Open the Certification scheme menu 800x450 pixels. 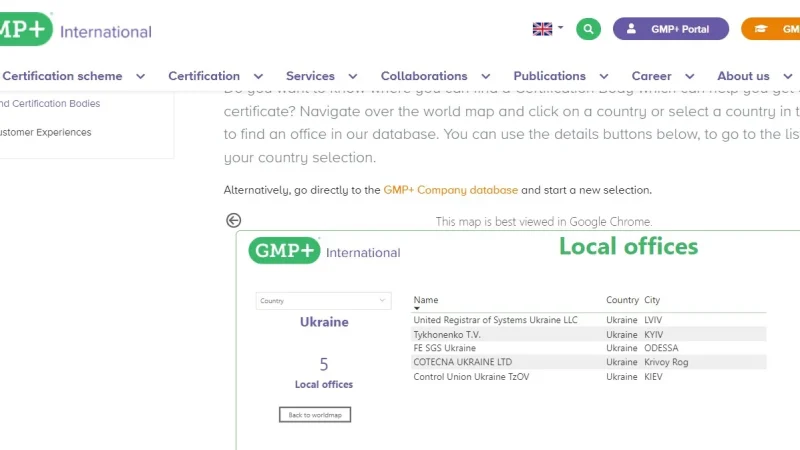click(x=62, y=76)
